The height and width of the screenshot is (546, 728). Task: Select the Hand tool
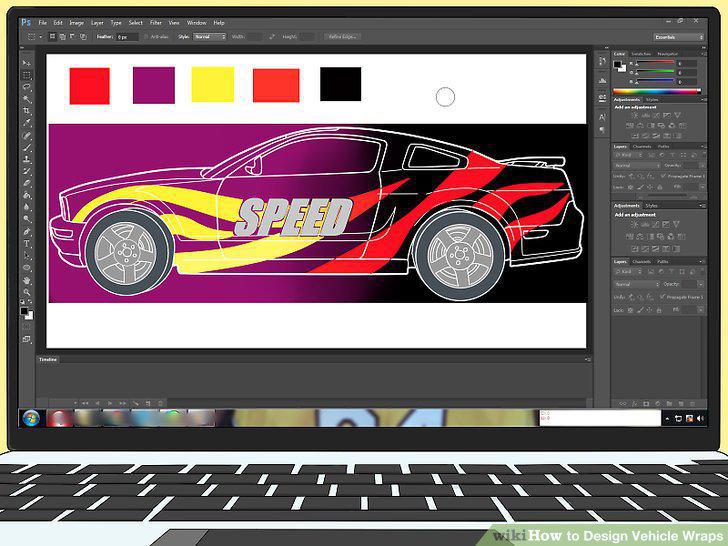pos(27,280)
